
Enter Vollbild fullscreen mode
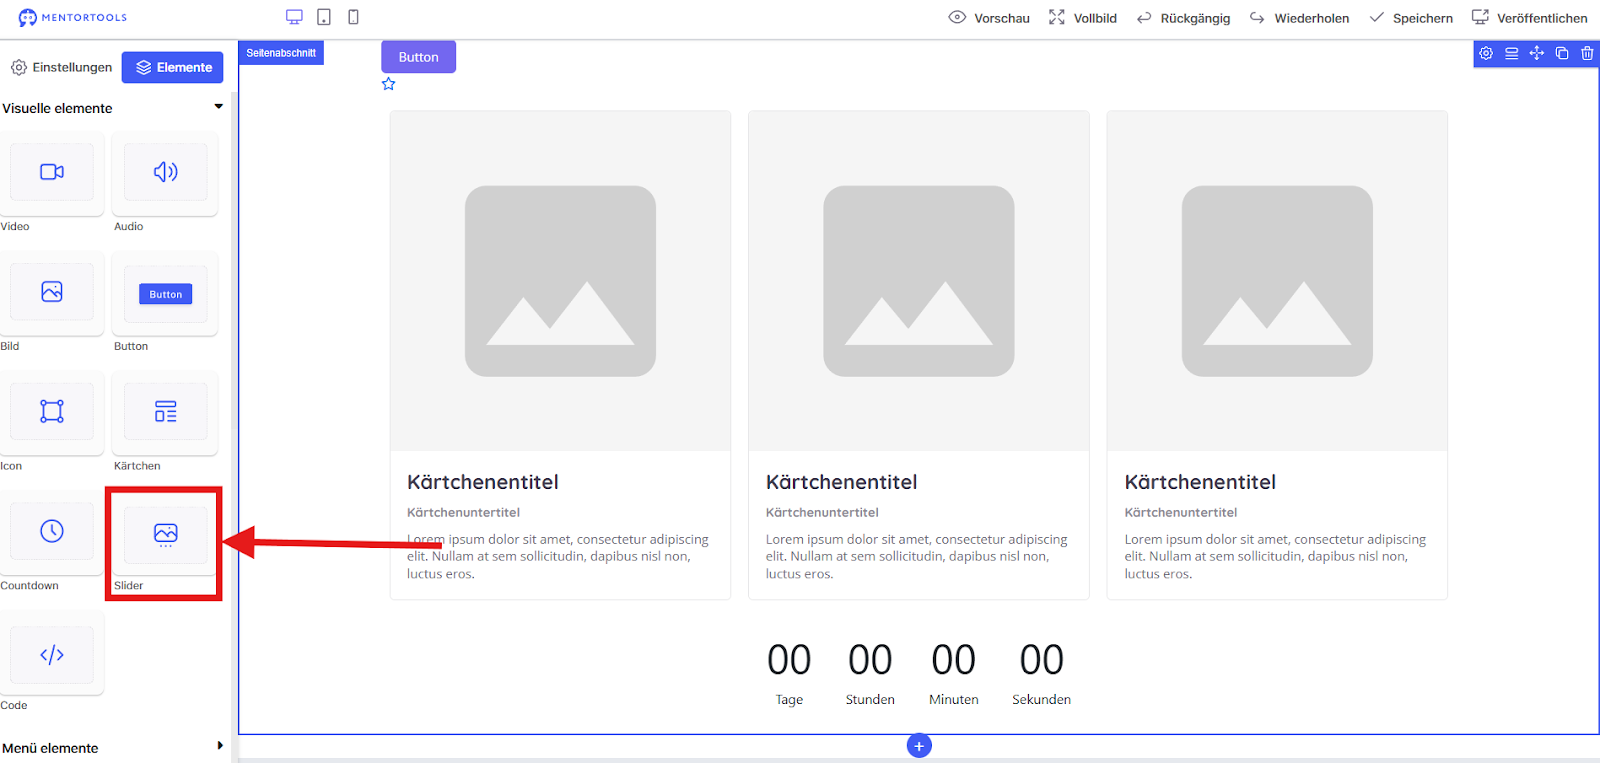coord(1083,18)
